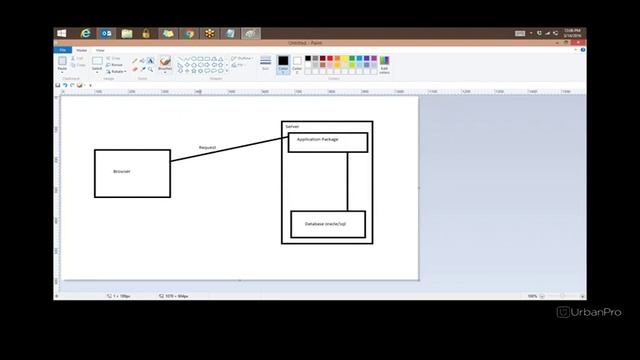The width and height of the screenshot is (640, 360).
Task: Open the Paste dropdown arrow
Action: pyautogui.click(x=62, y=71)
